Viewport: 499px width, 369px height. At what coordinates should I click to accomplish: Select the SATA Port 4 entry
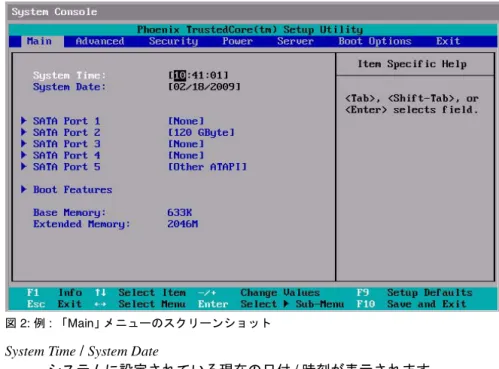[66, 155]
